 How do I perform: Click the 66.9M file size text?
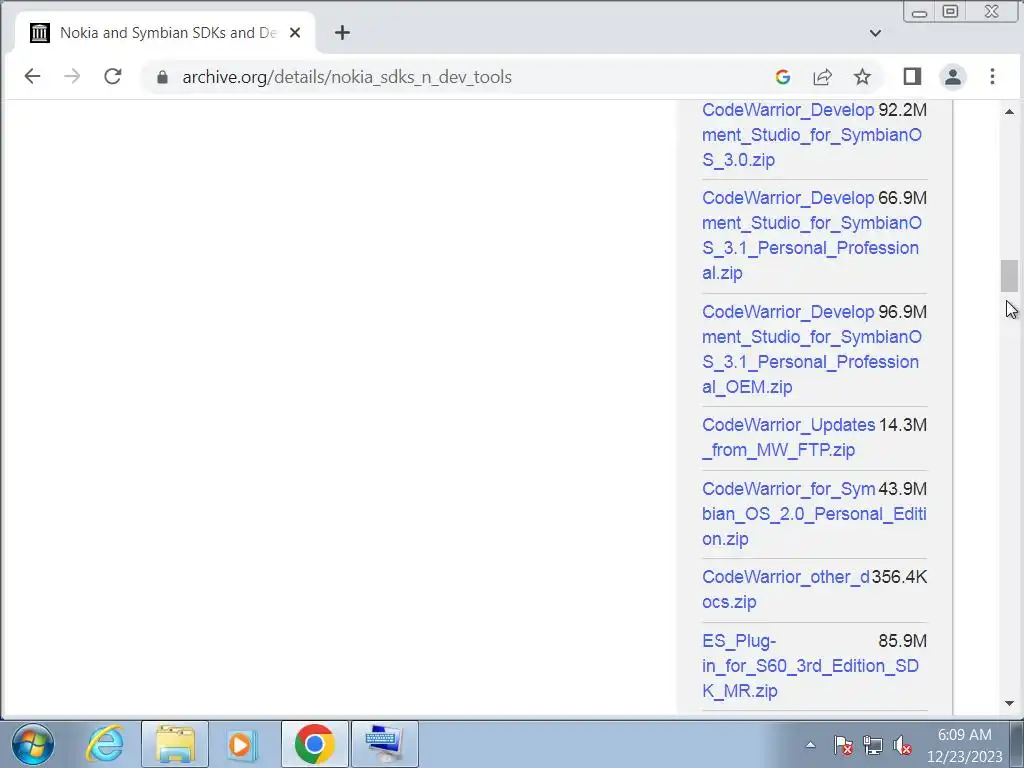click(903, 198)
